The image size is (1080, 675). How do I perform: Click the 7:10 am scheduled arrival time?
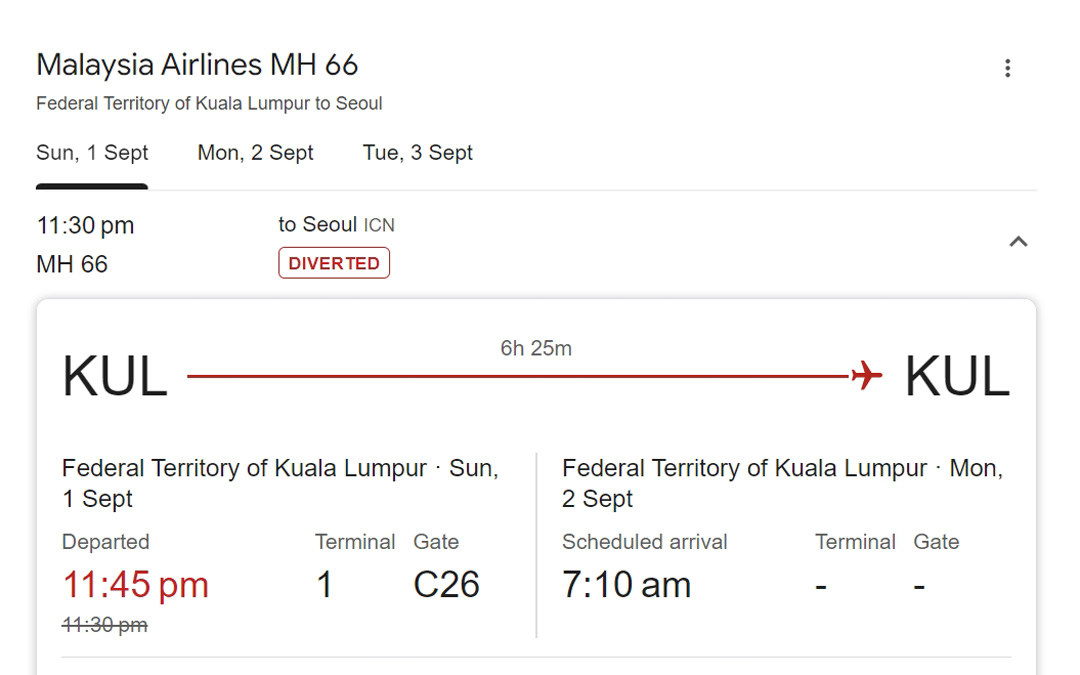pyautogui.click(x=626, y=585)
